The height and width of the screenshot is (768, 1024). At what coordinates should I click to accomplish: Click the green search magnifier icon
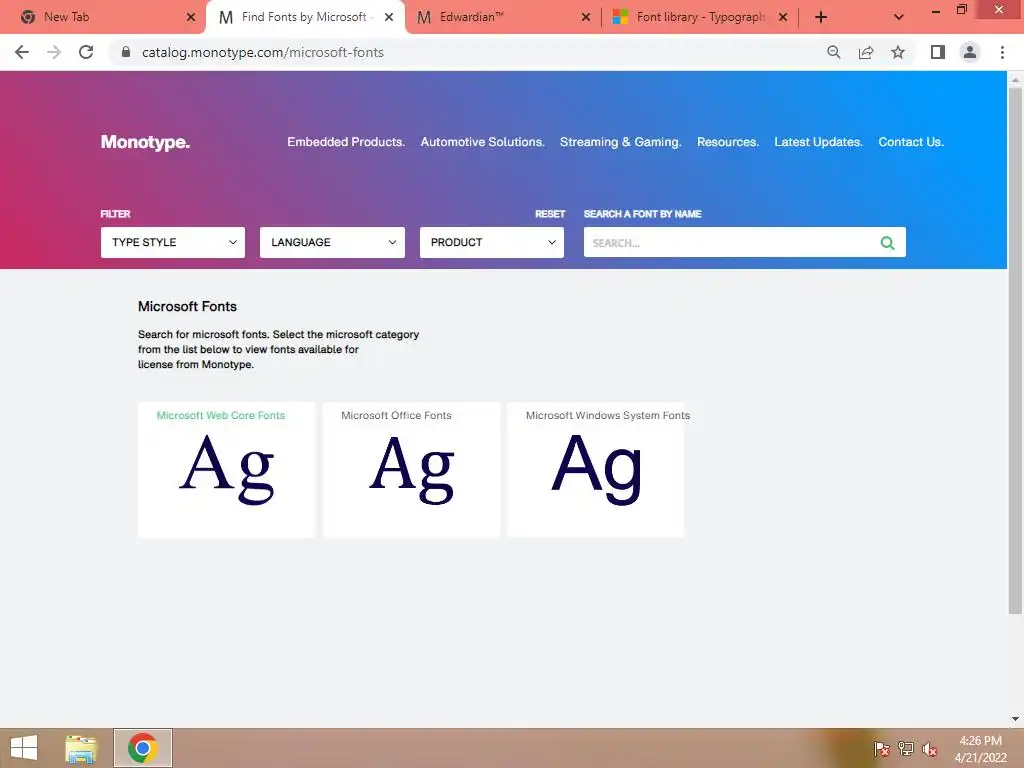pos(888,243)
